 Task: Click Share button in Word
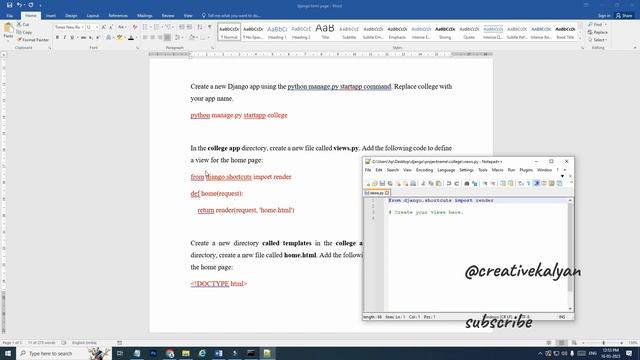(624, 16)
